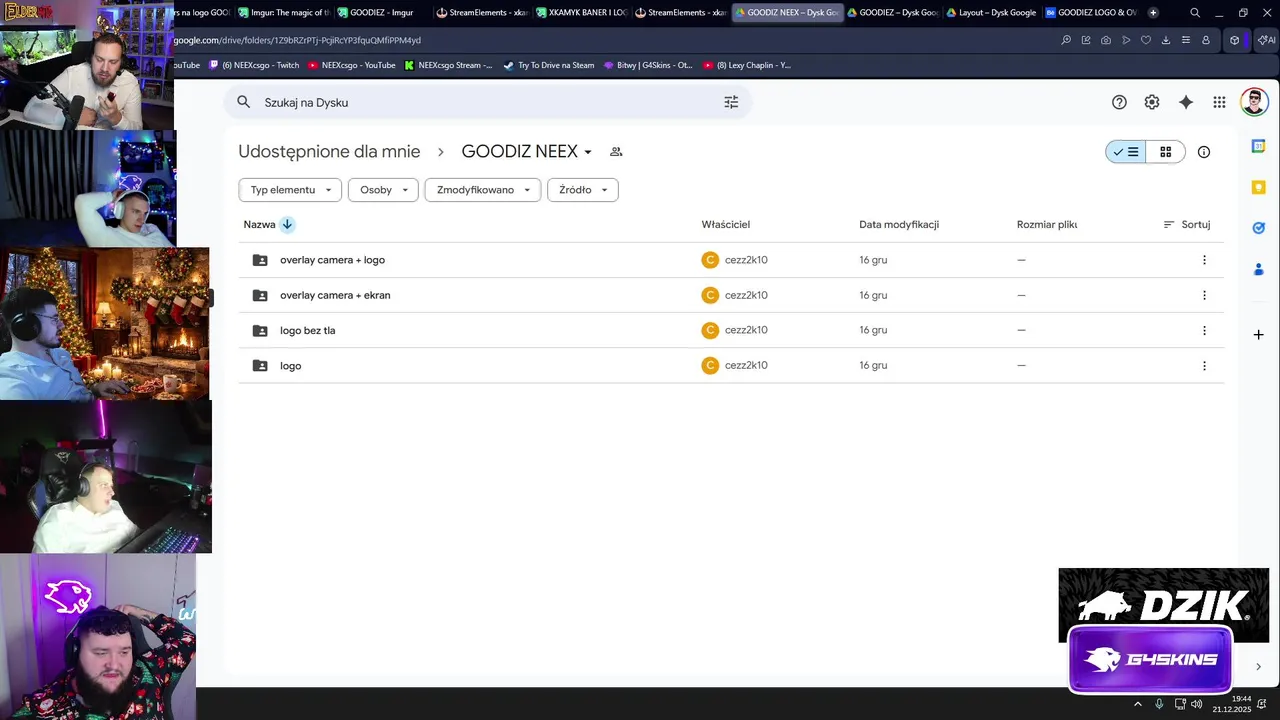Go to Udostępnione dla mnie breadcrumb
This screenshot has width=1280, height=720.
pos(329,152)
